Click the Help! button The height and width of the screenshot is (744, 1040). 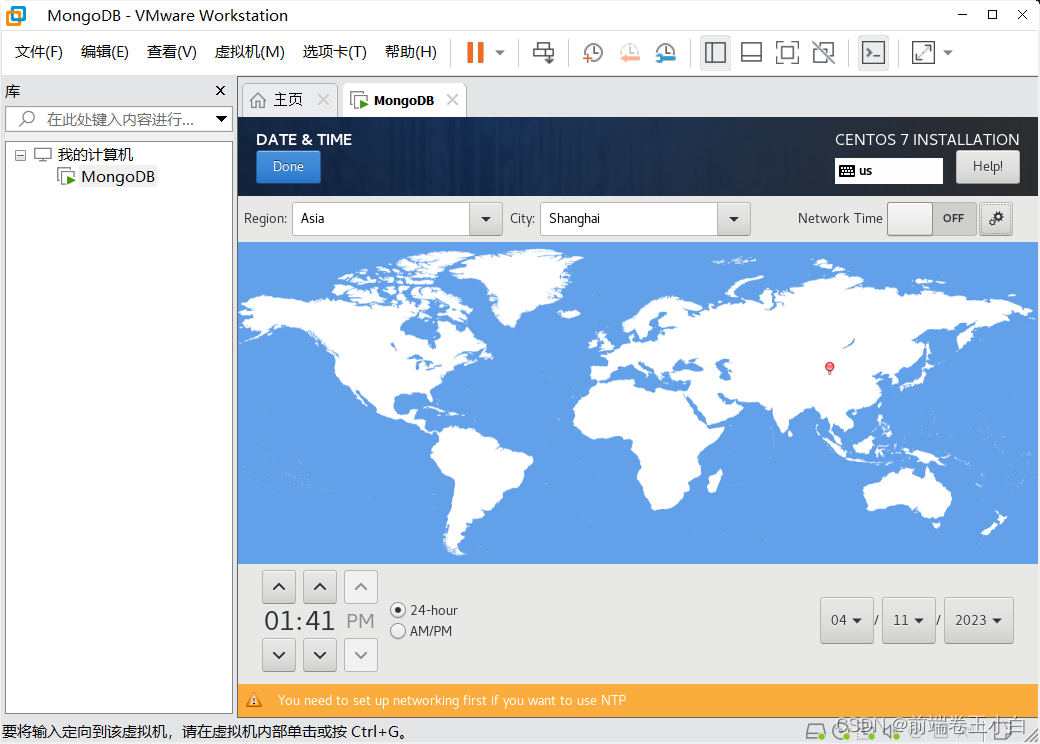[988, 166]
